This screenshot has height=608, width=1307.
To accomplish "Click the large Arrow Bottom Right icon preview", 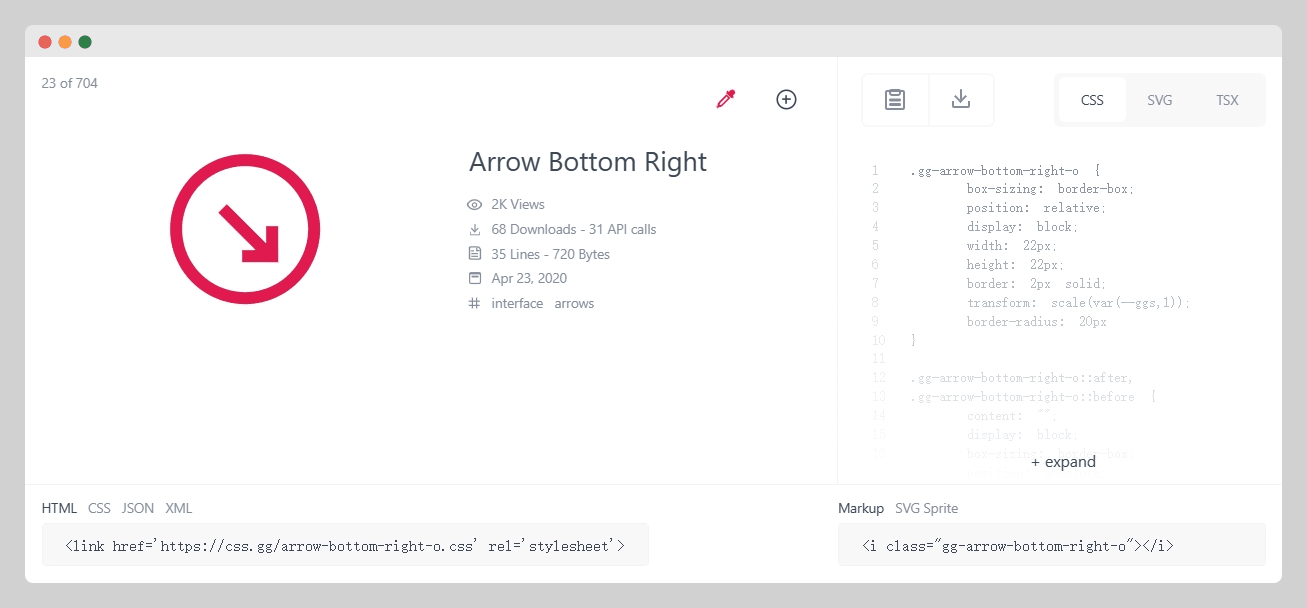I will click(x=245, y=229).
